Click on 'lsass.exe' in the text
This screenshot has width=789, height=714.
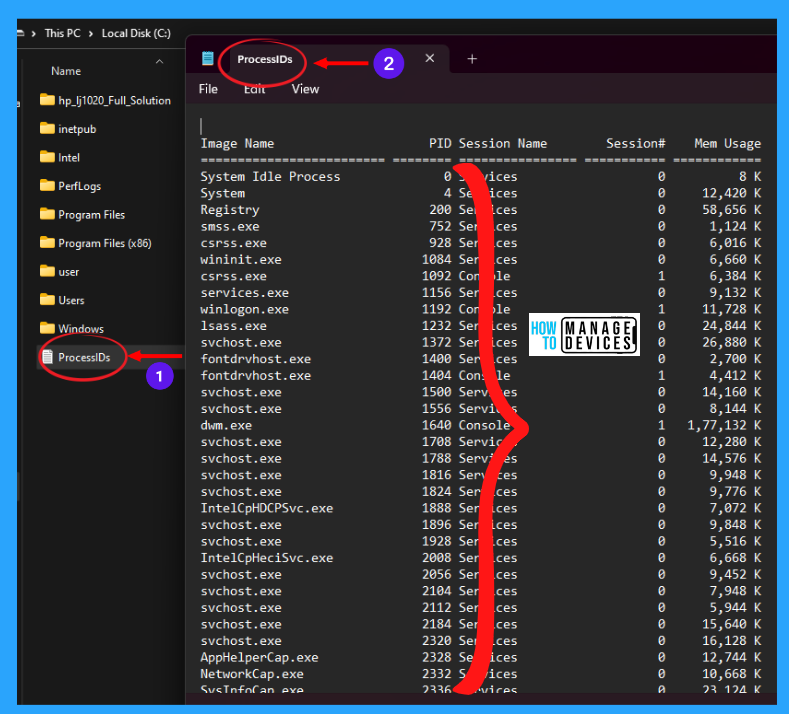coord(233,326)
